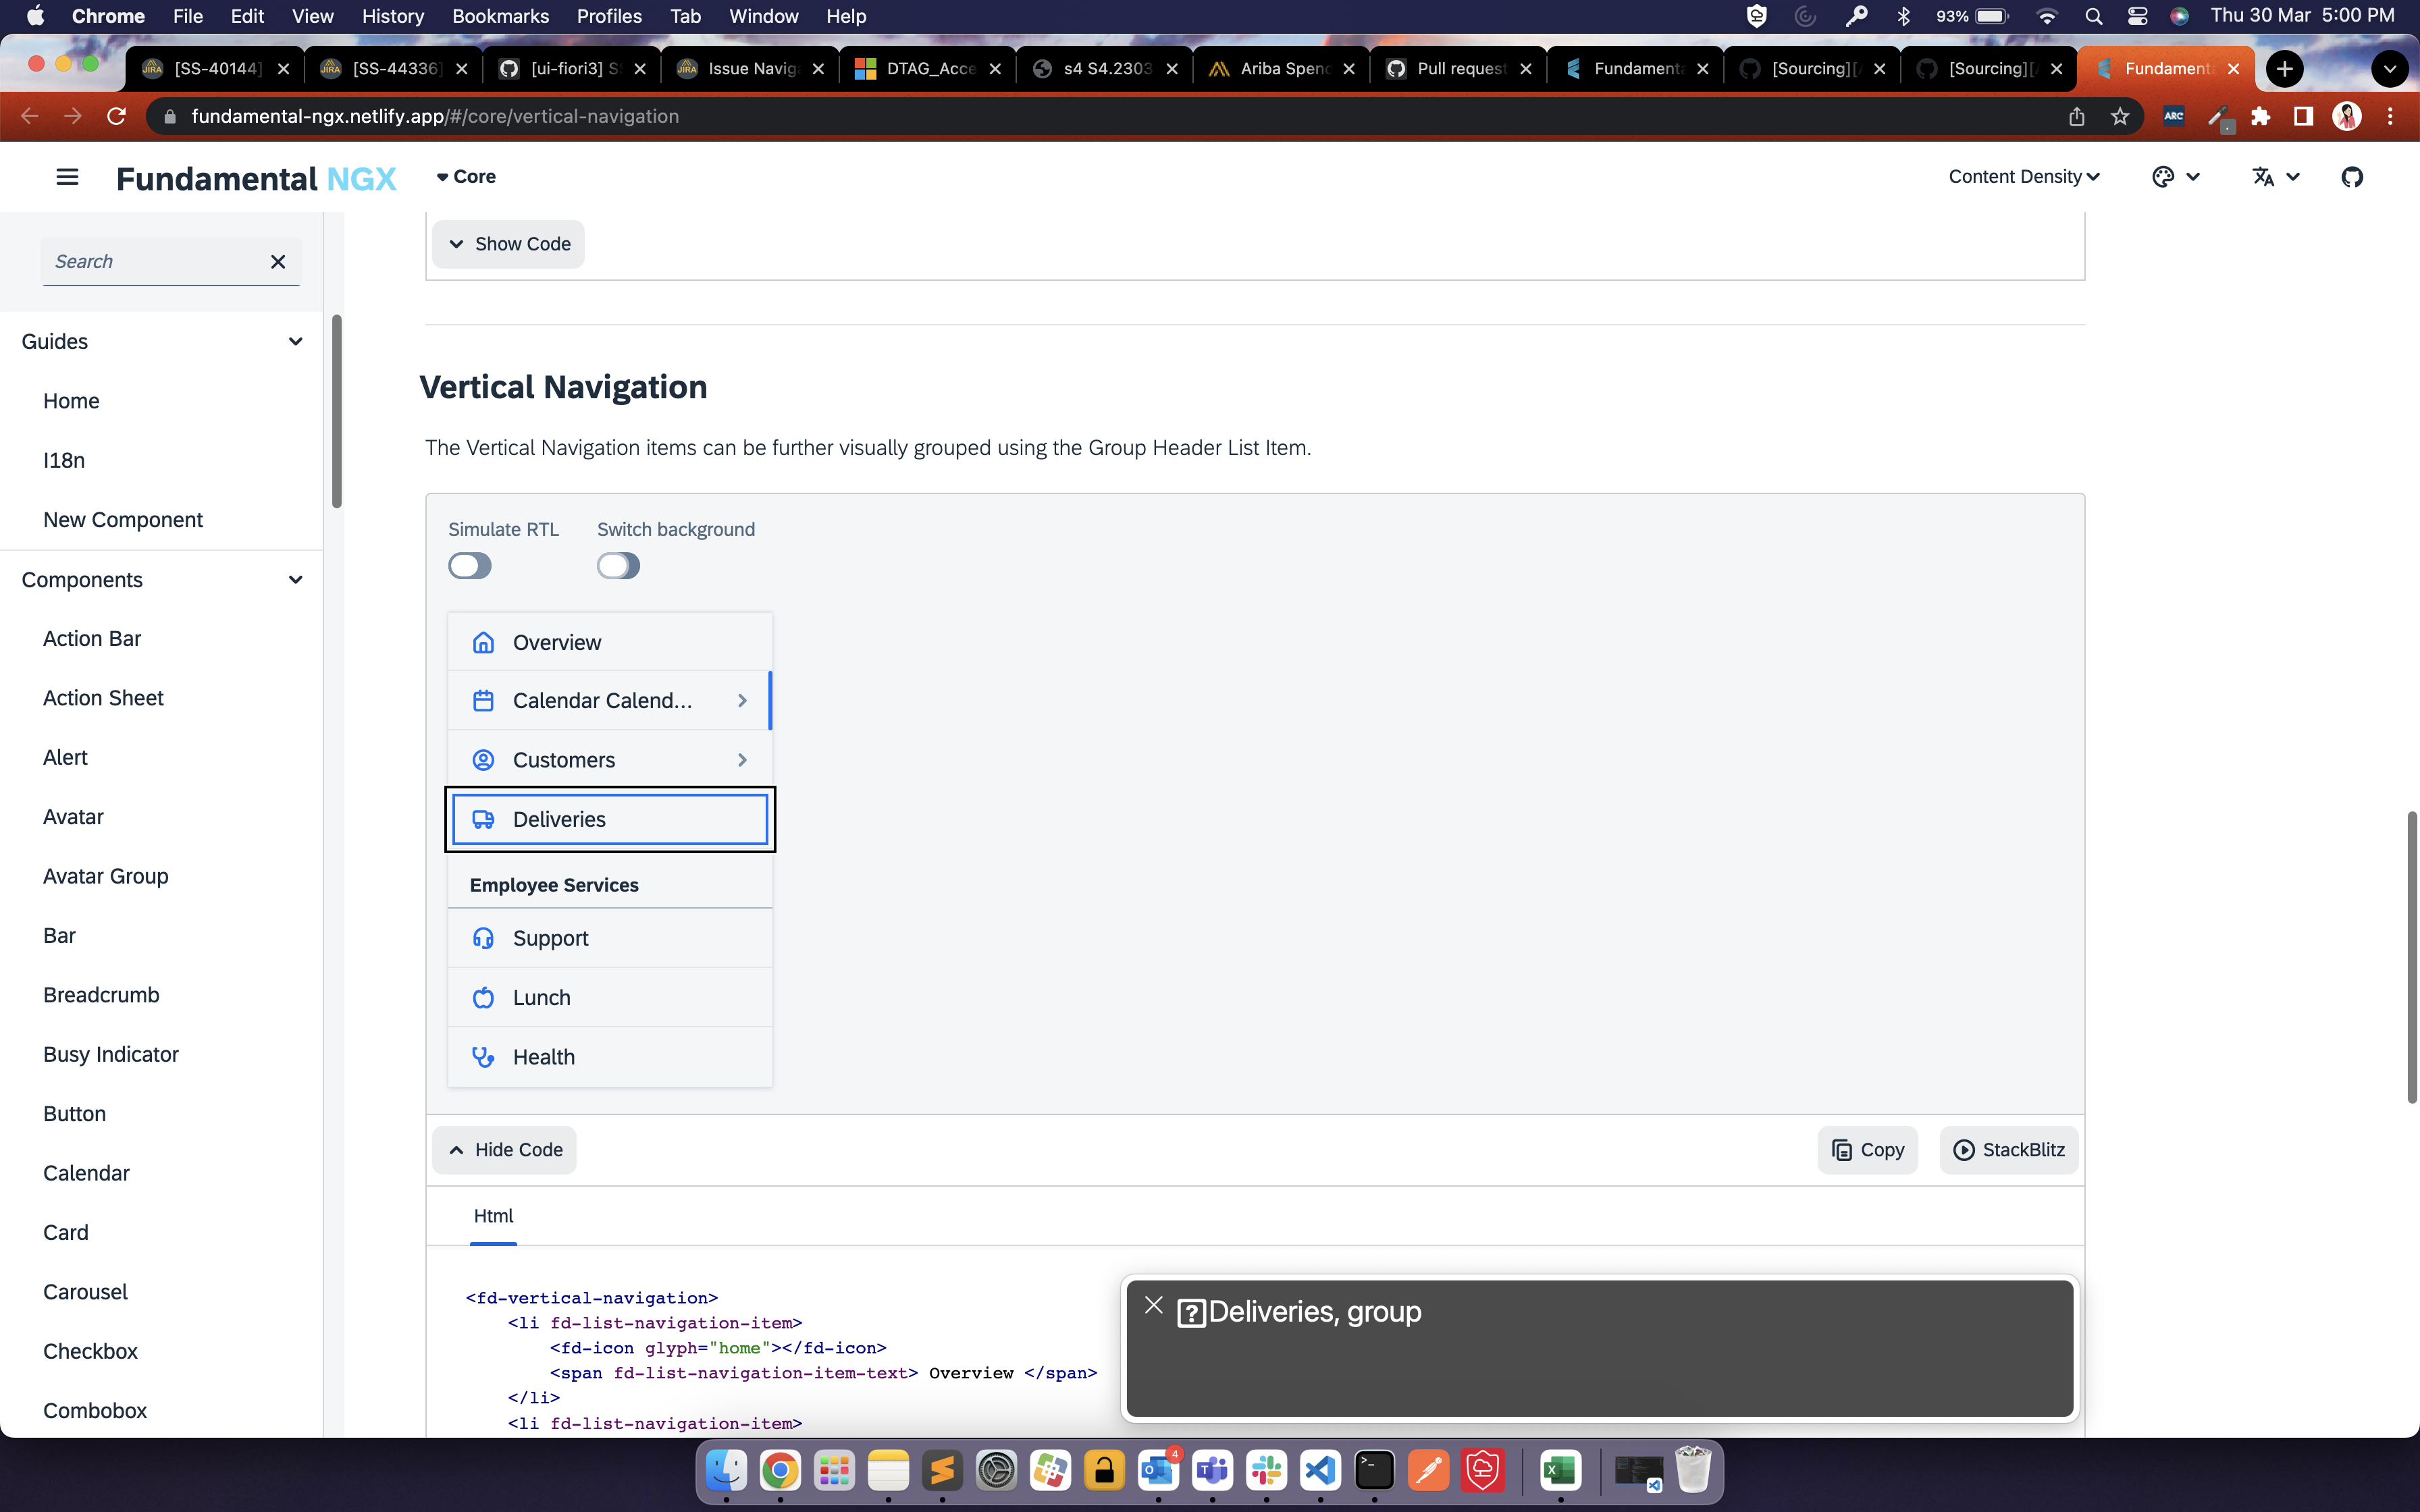Enable the Simulate RTL toggle

(x=470, y=565)
